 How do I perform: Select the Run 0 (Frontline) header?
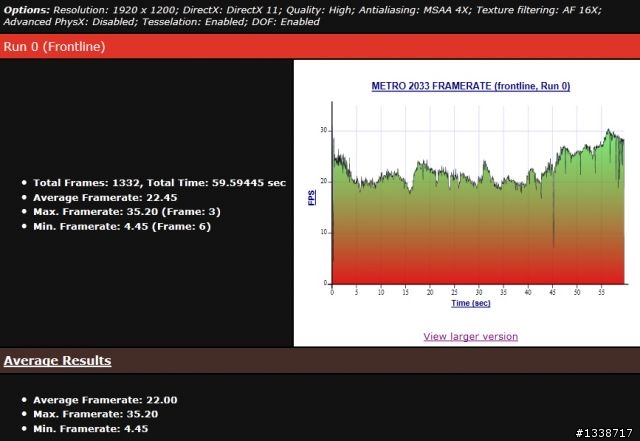(320, 46)
